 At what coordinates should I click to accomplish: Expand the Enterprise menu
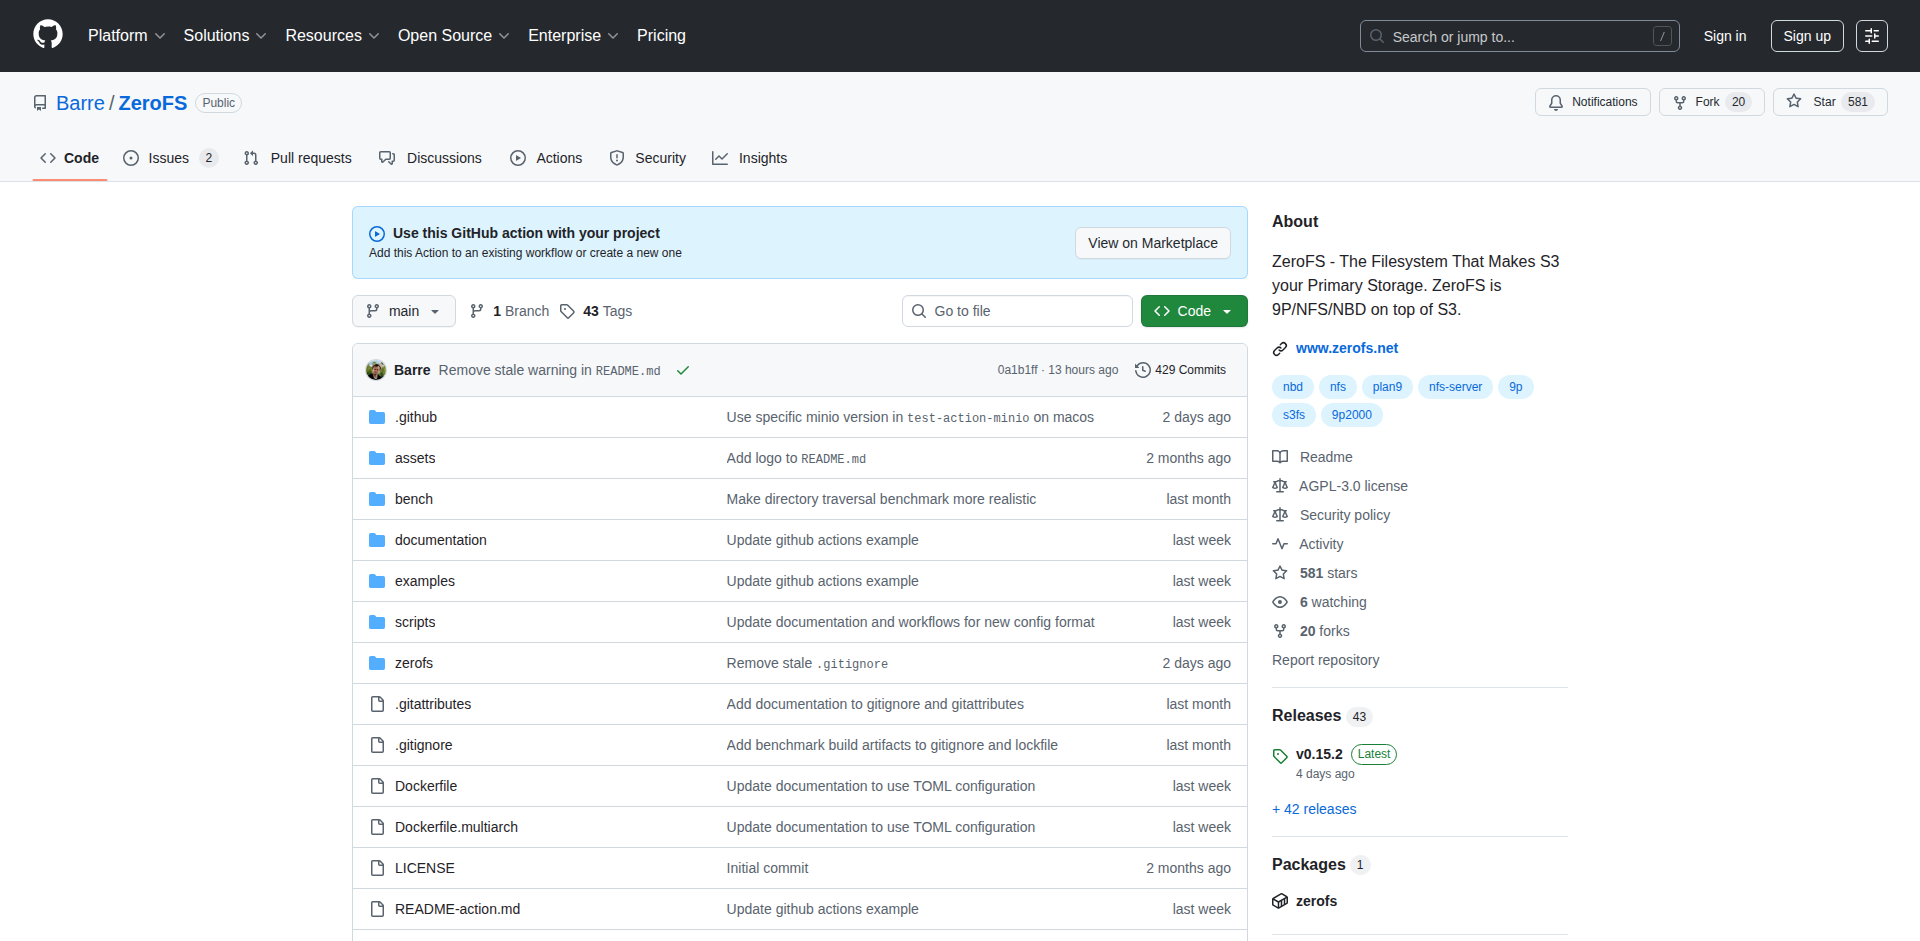573,36
